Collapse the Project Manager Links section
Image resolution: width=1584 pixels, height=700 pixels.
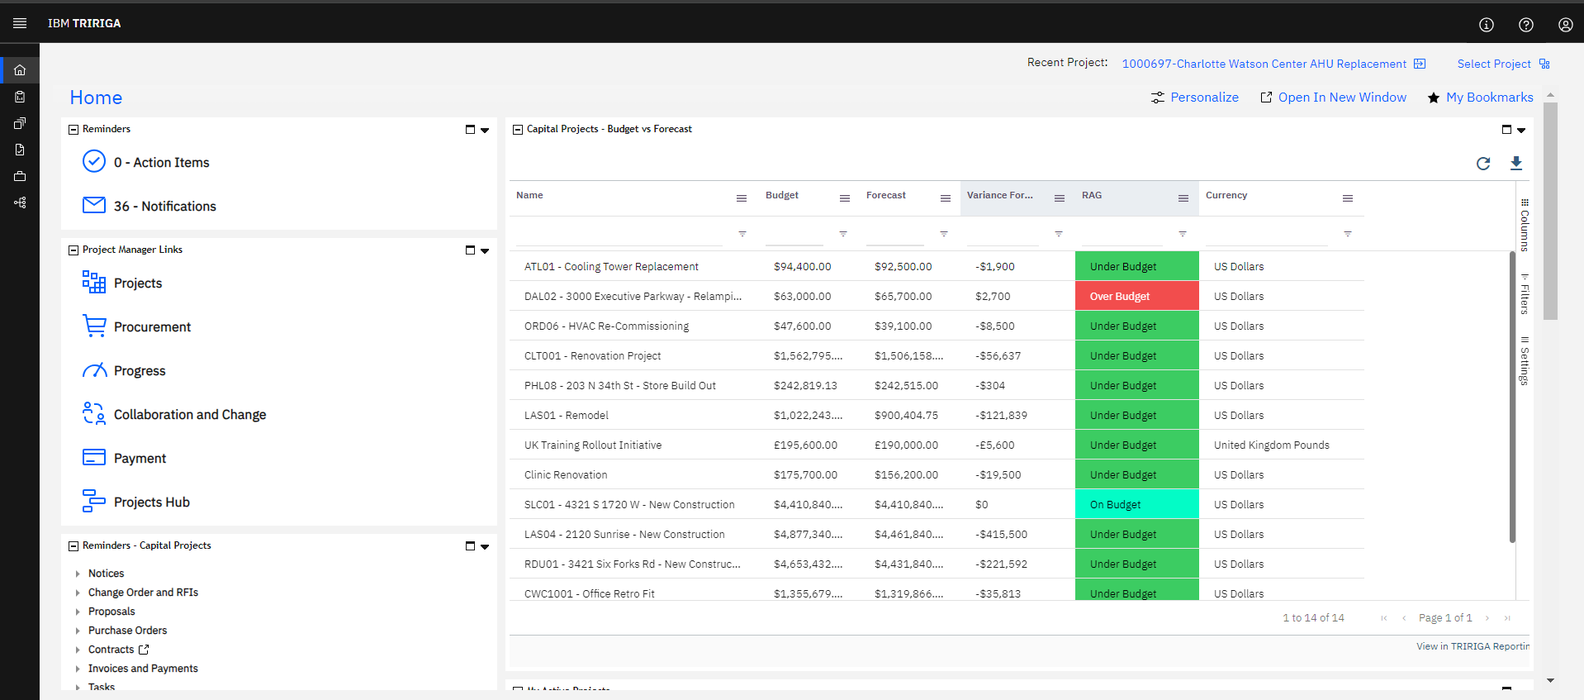[73, 250]
